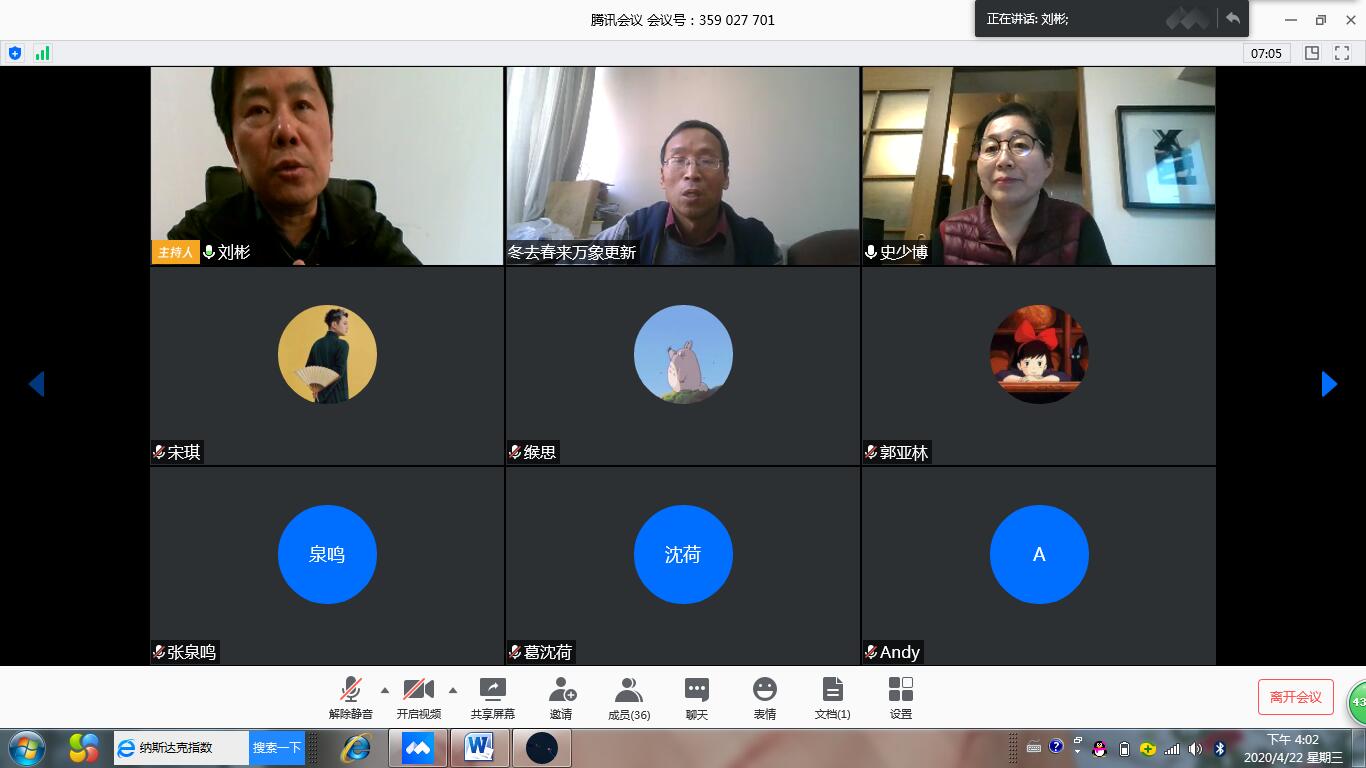Open Word from the Windows taskbar
Image resolution: width=1366 pixels, height=768 pixels.
point(479,747)
